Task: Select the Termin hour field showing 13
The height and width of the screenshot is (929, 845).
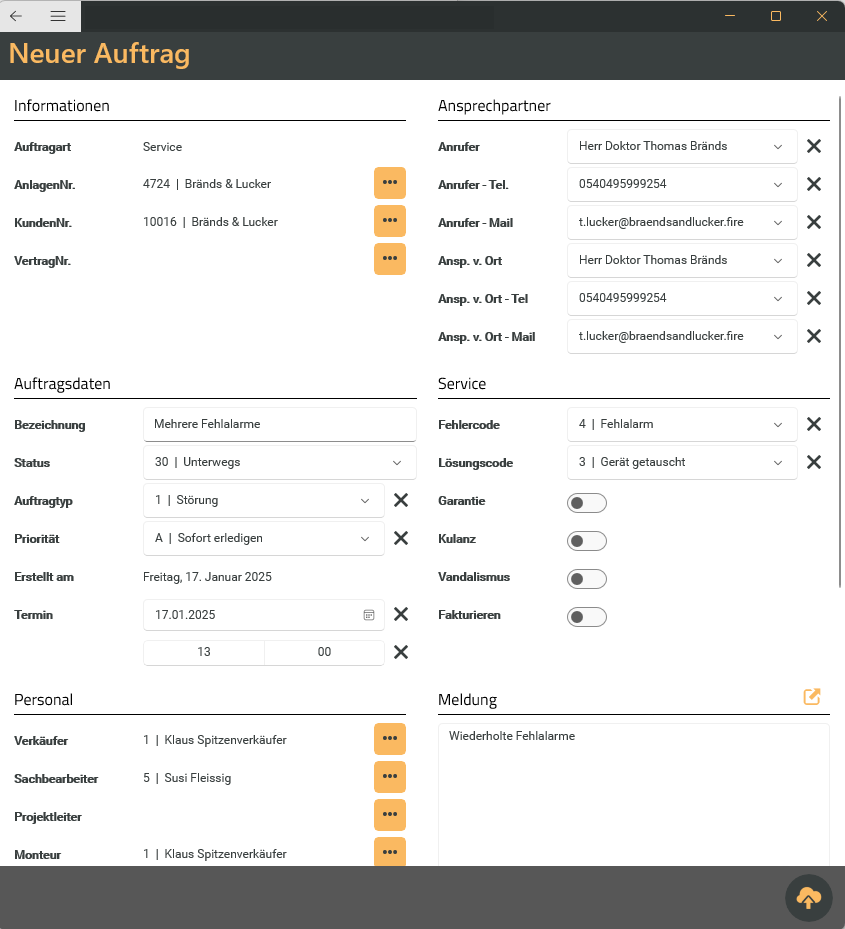Action: [204, 652]
